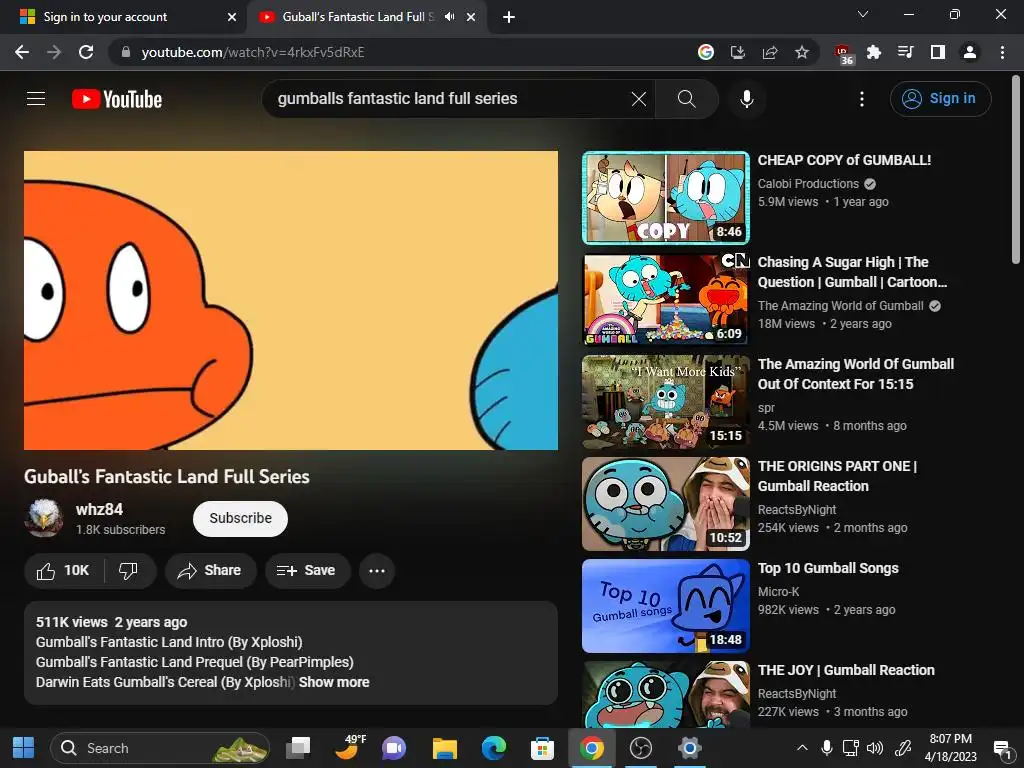Close the Sign in to your account tab

pyautogui.click(x=232, y=17)
